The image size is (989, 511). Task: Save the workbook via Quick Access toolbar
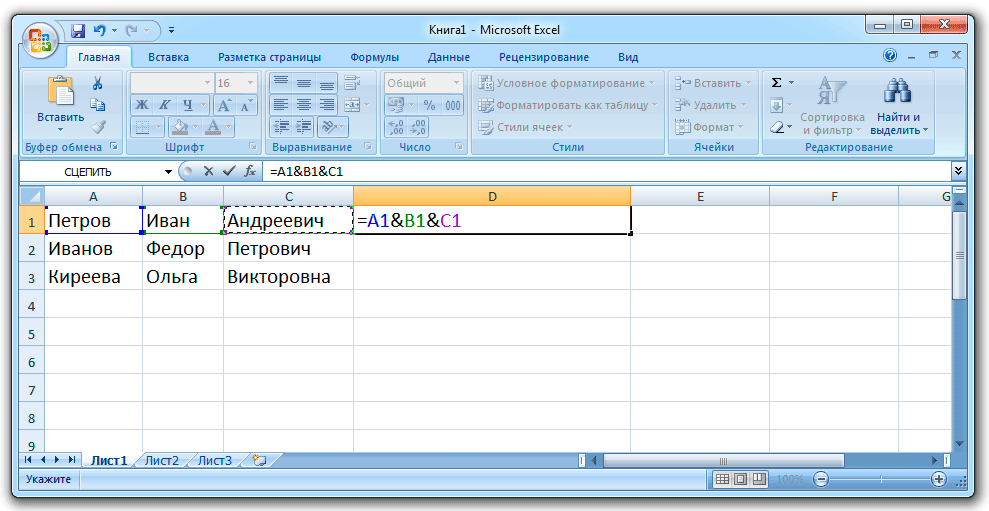78,30
